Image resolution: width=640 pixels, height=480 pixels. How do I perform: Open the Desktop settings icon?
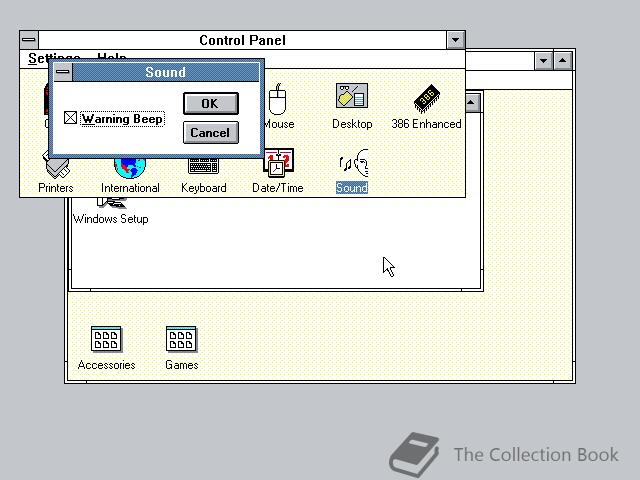[x=352, y=96]
